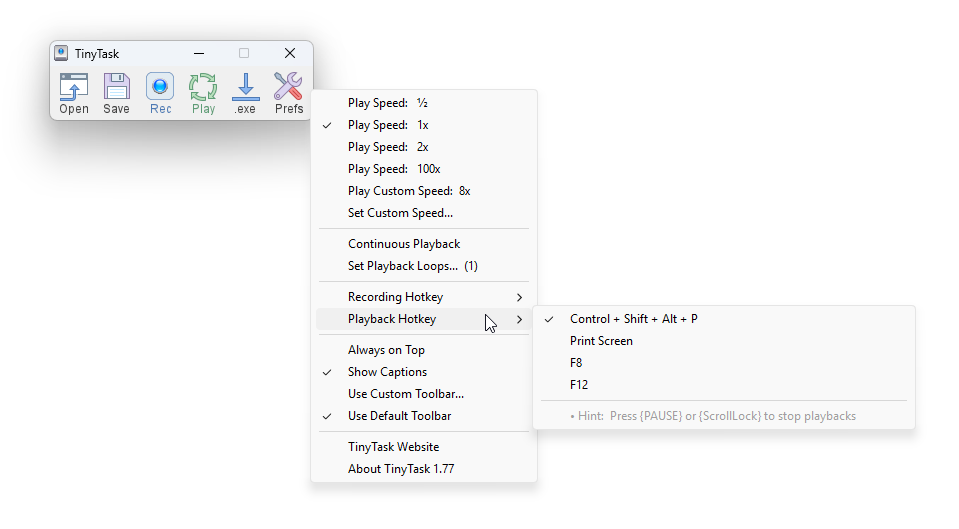Open the Prefs wrench icon
The width and height of the screenshot is (959, 529).
(289, 93)
